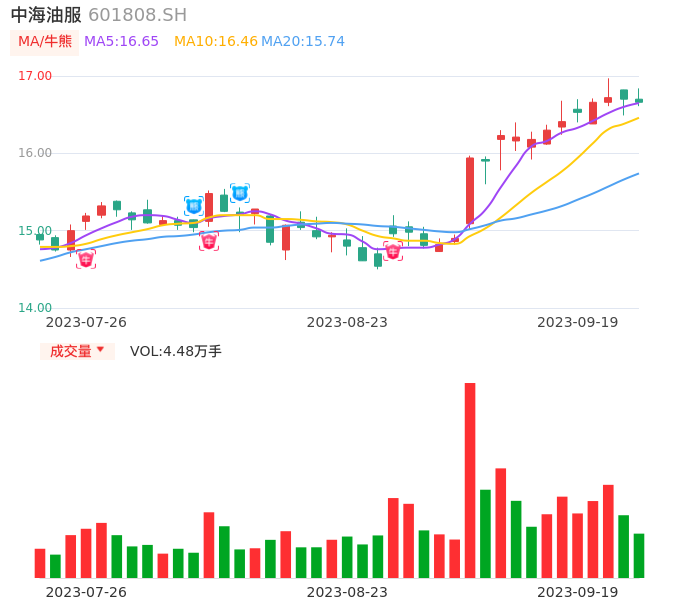This screenshot has width=686, height=606.
Task: Click the MA10:16.46 legend label
Action: [216, 41]
